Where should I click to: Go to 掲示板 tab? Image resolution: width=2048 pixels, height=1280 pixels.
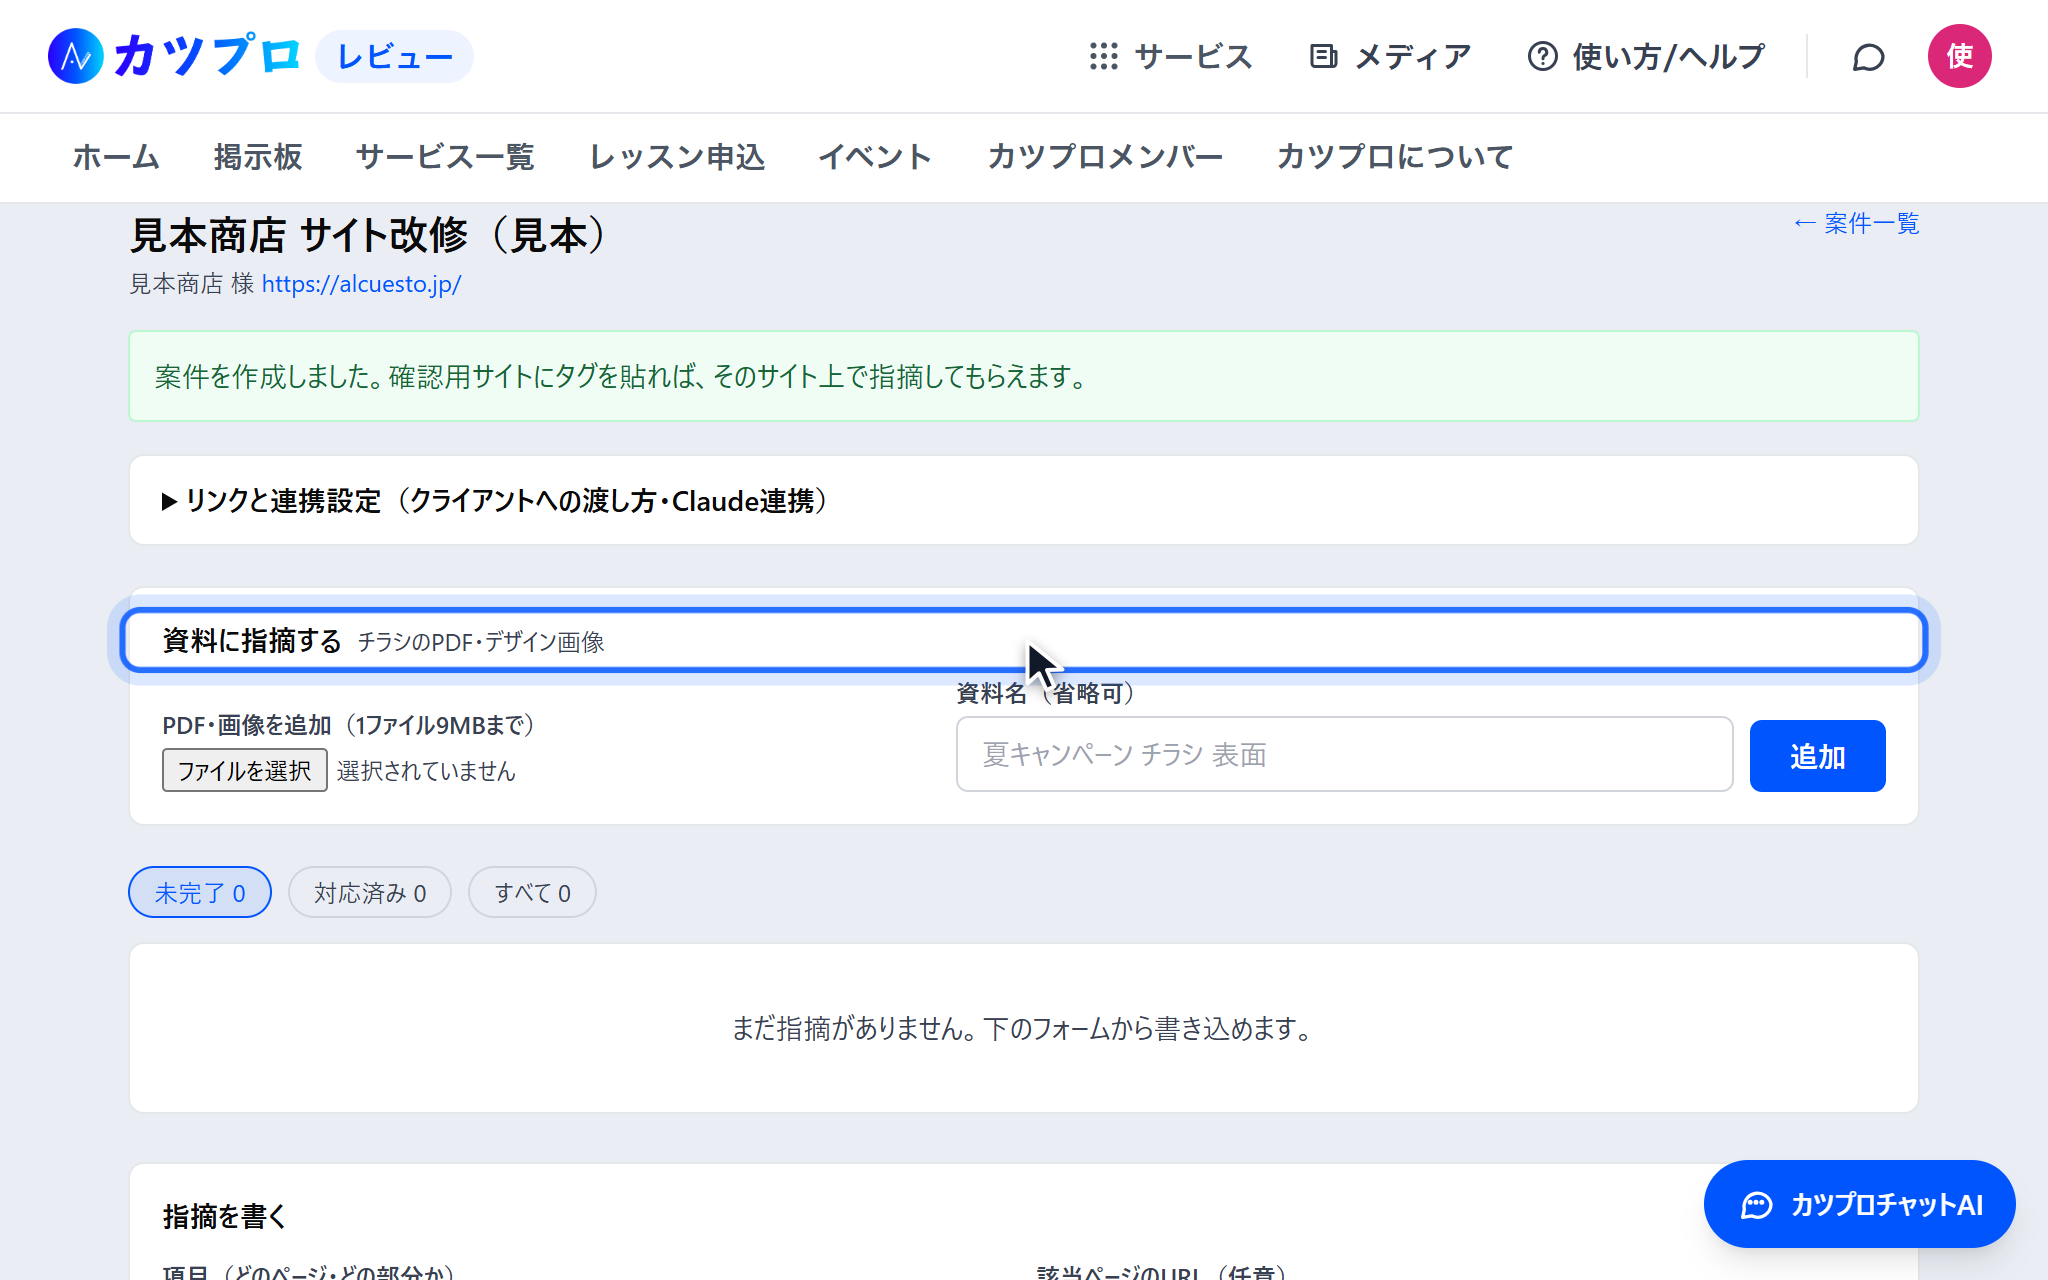click(258, 157)
